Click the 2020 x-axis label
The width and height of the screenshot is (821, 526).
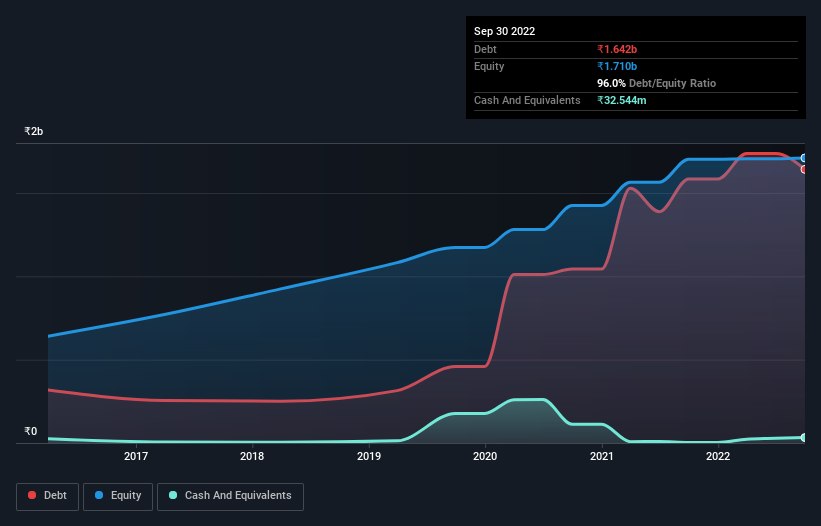[x=485, y=456]
